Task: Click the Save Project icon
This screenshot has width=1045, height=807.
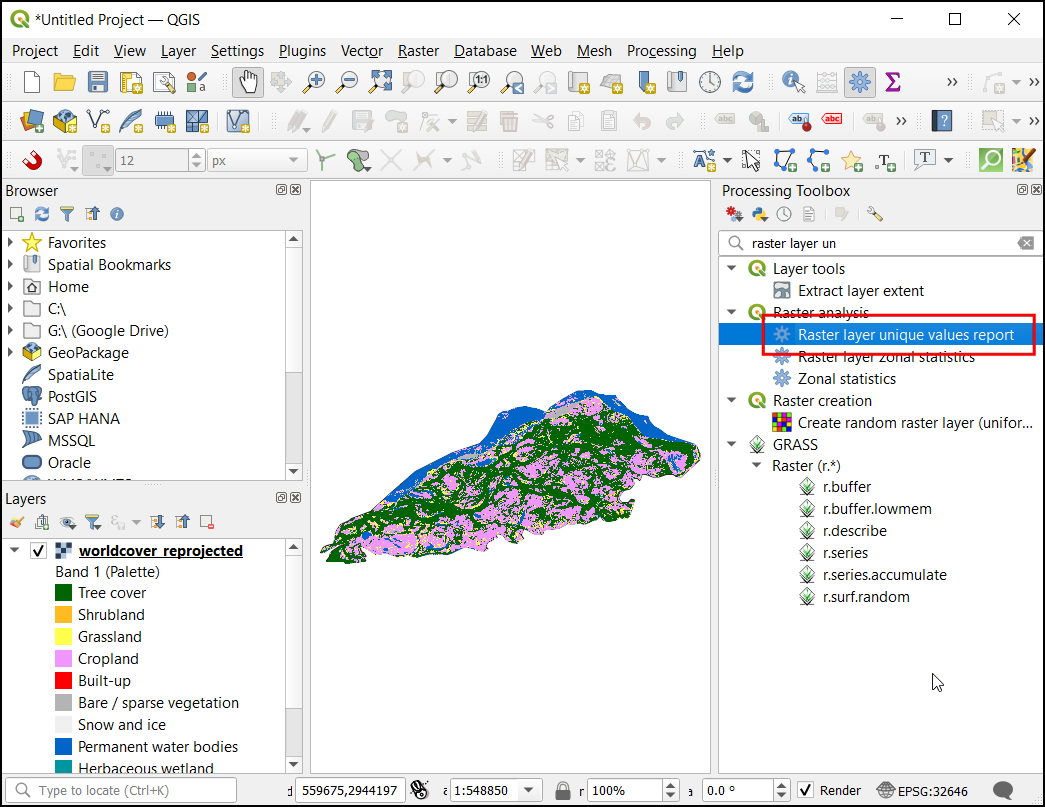Action: (x=97, y=82)
